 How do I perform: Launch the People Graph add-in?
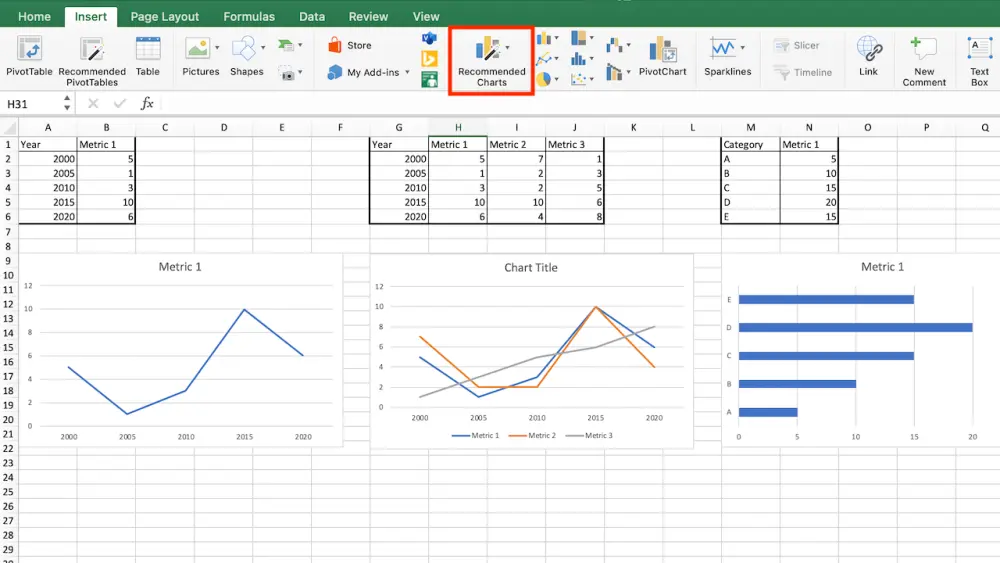coord(429,79)
